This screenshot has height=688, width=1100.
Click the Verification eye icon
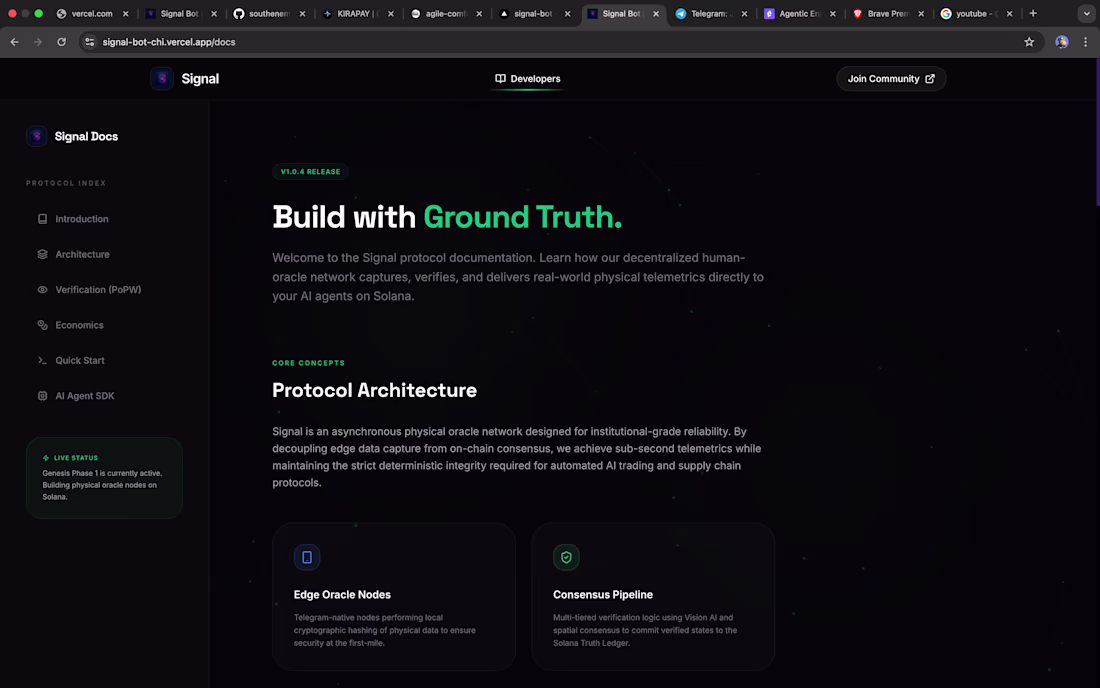[43, 290]
